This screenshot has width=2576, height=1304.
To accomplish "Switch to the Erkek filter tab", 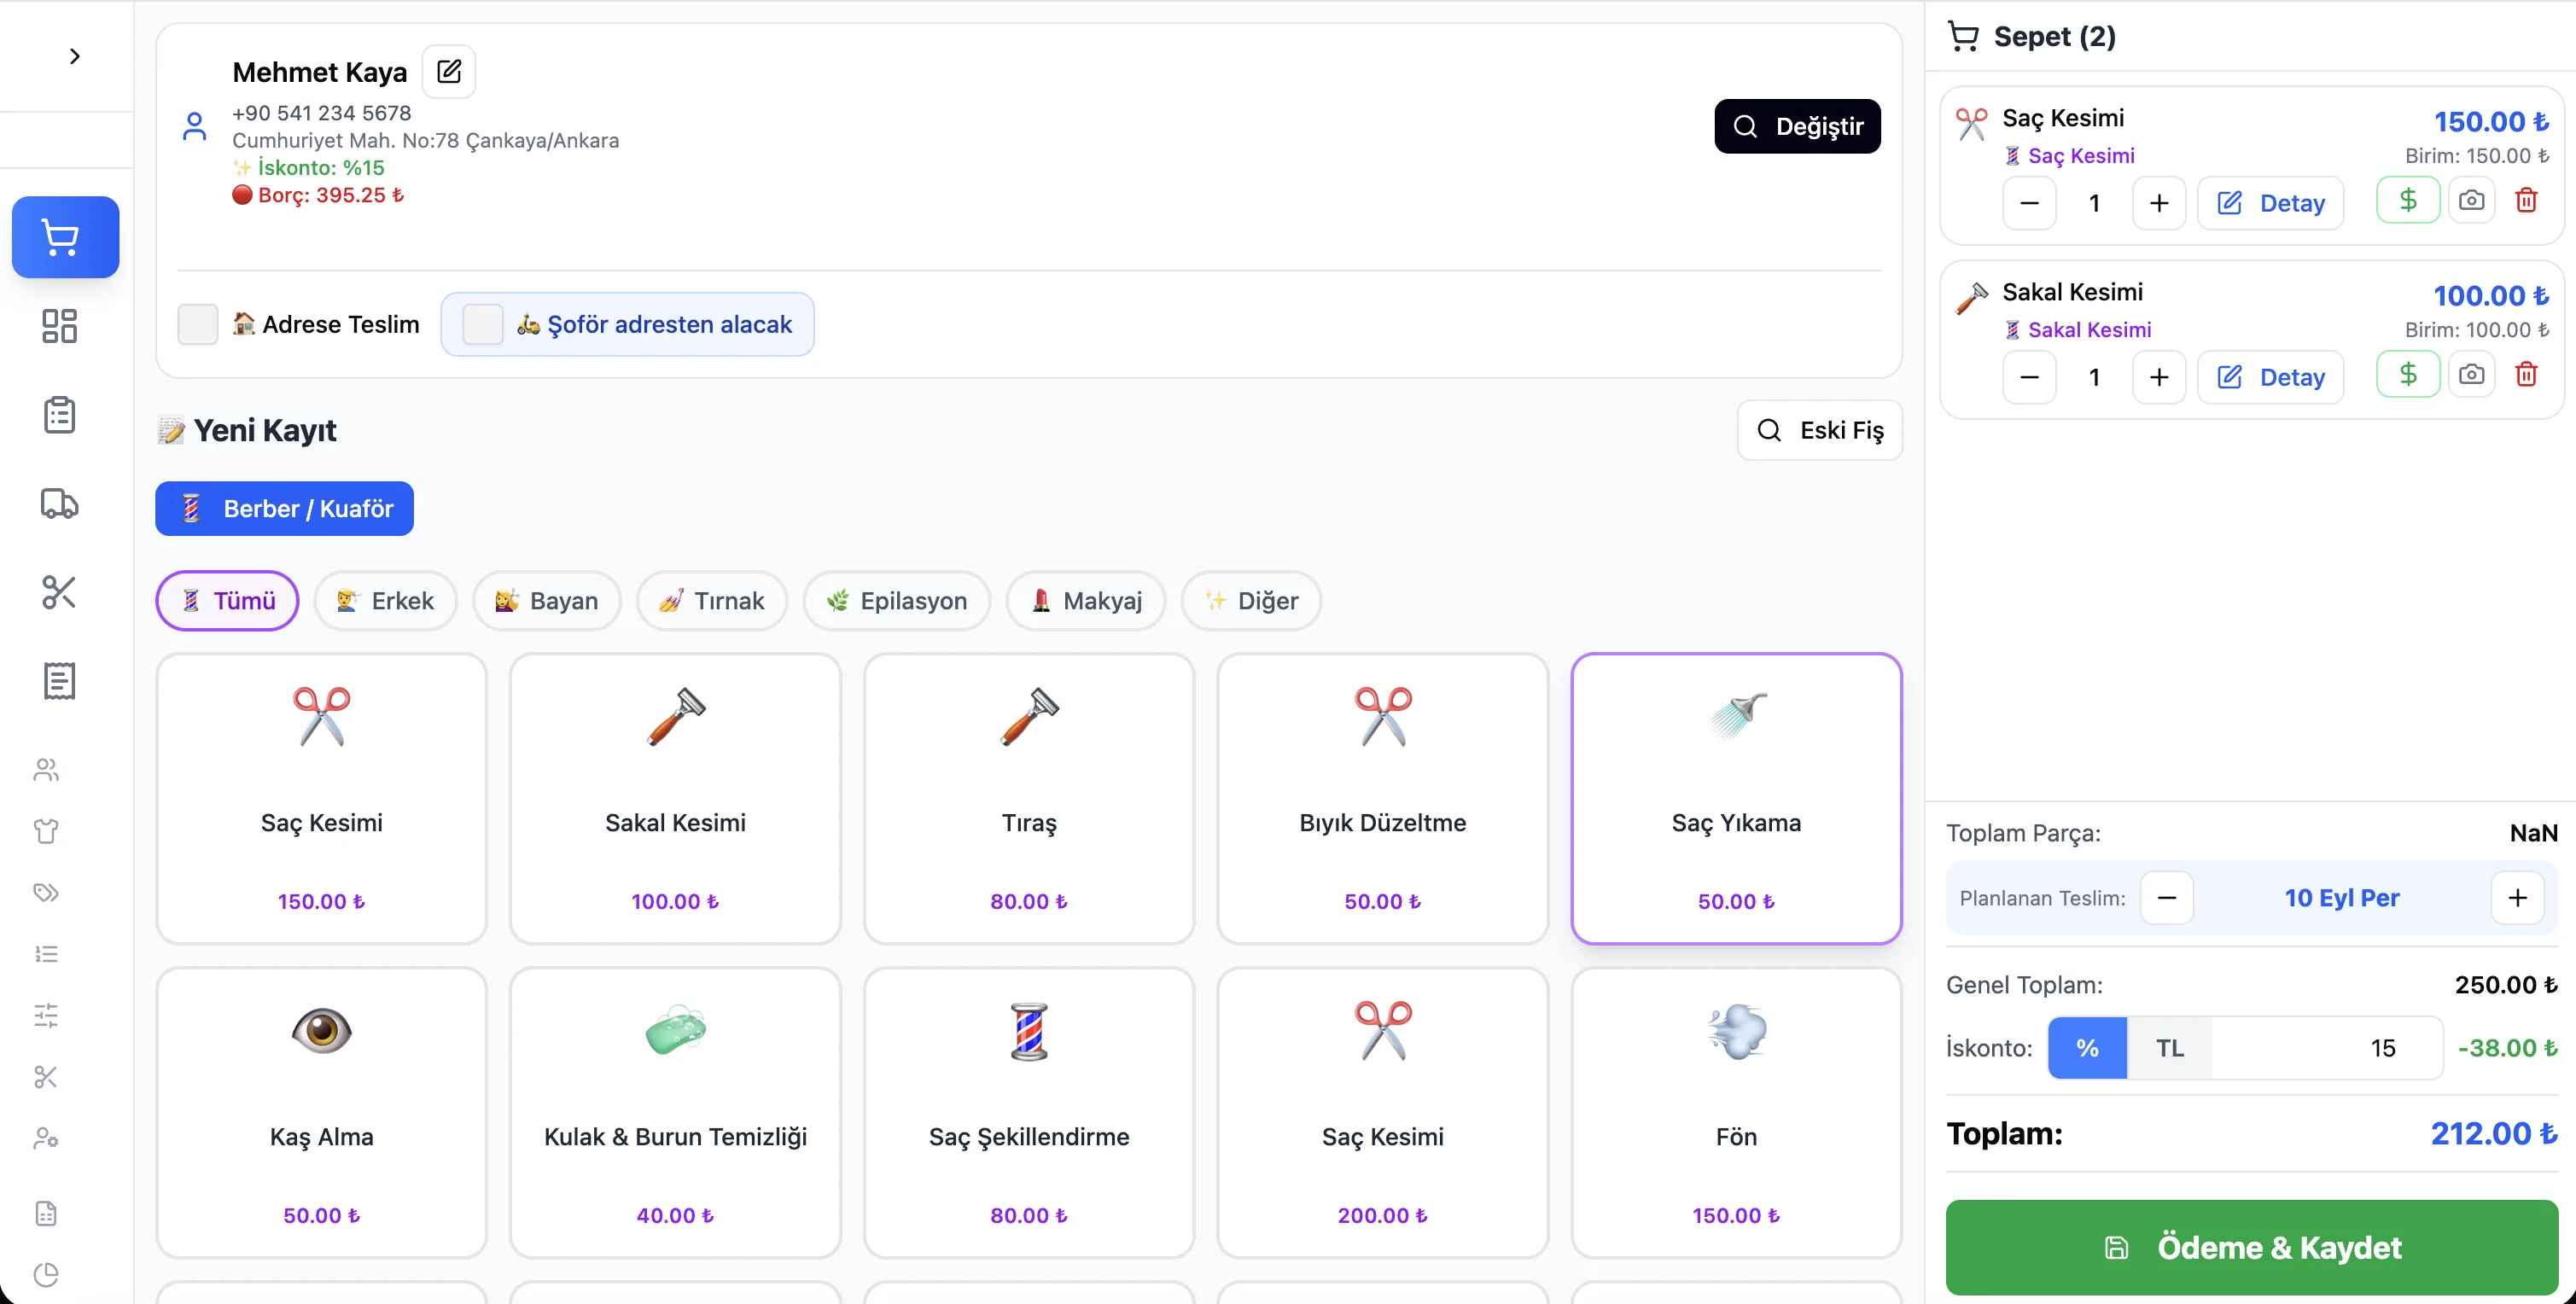I will [385, 600].
